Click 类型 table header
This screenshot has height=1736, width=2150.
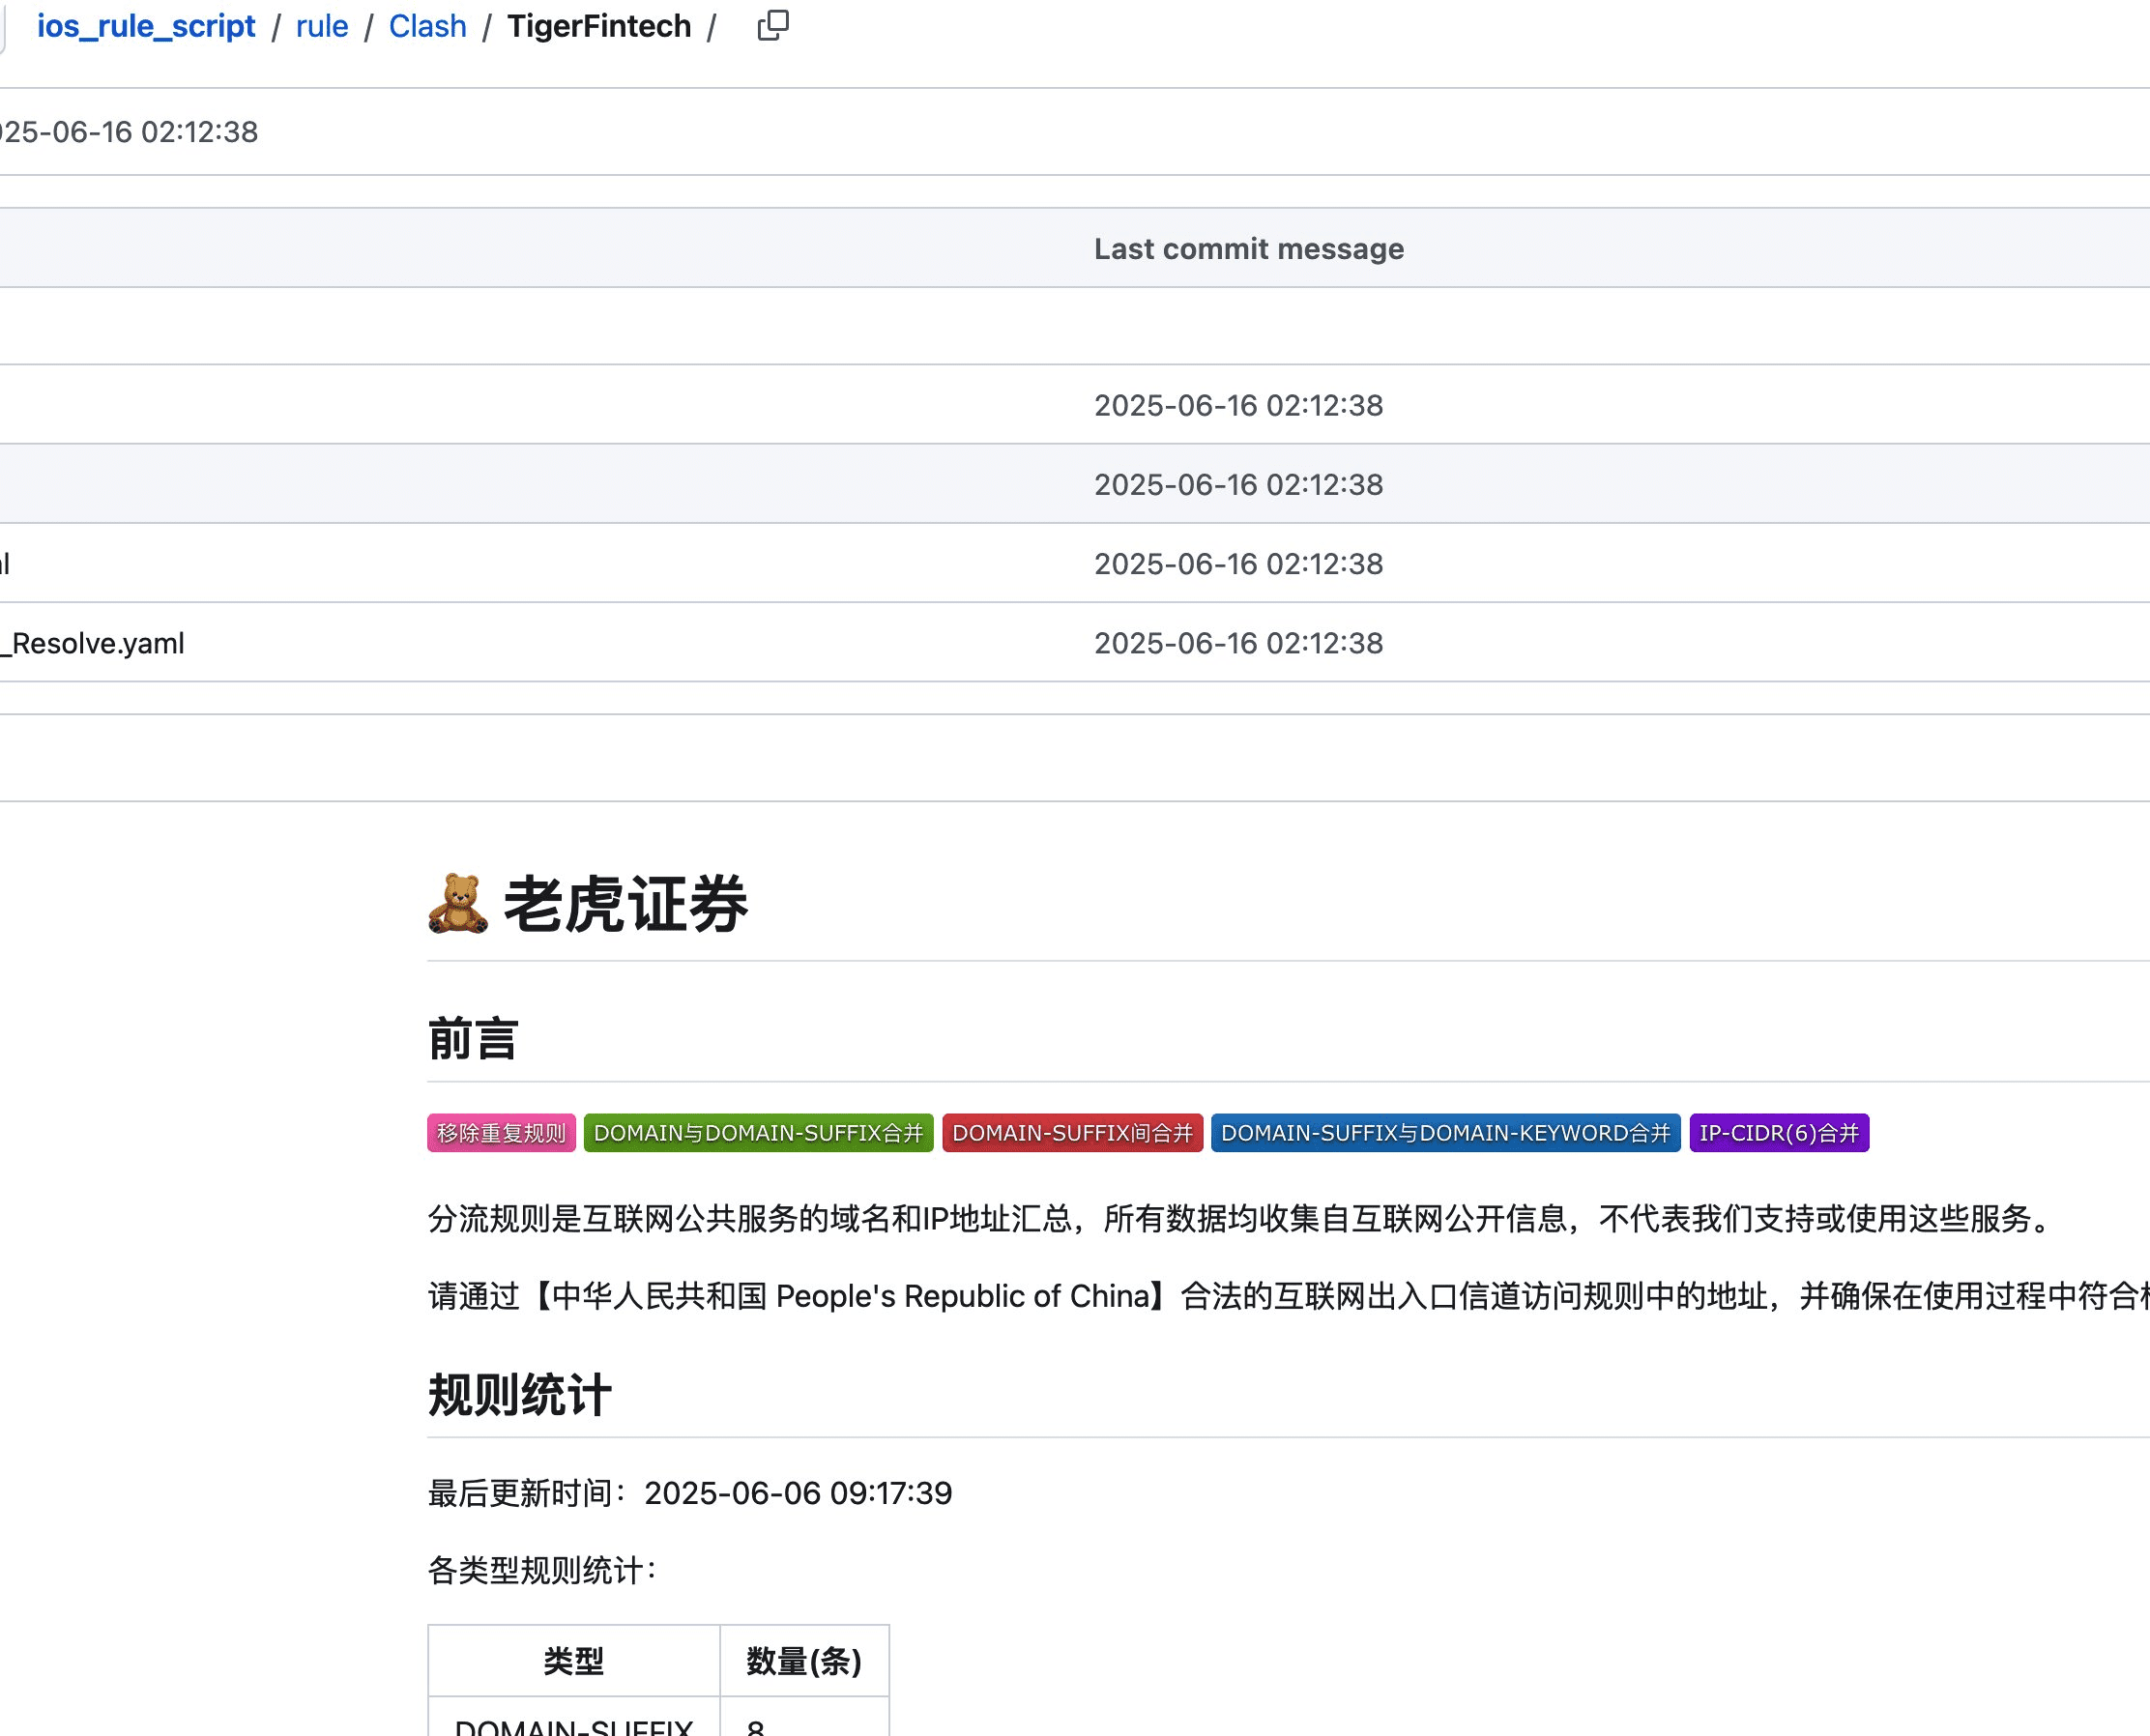pos(574,1661)
